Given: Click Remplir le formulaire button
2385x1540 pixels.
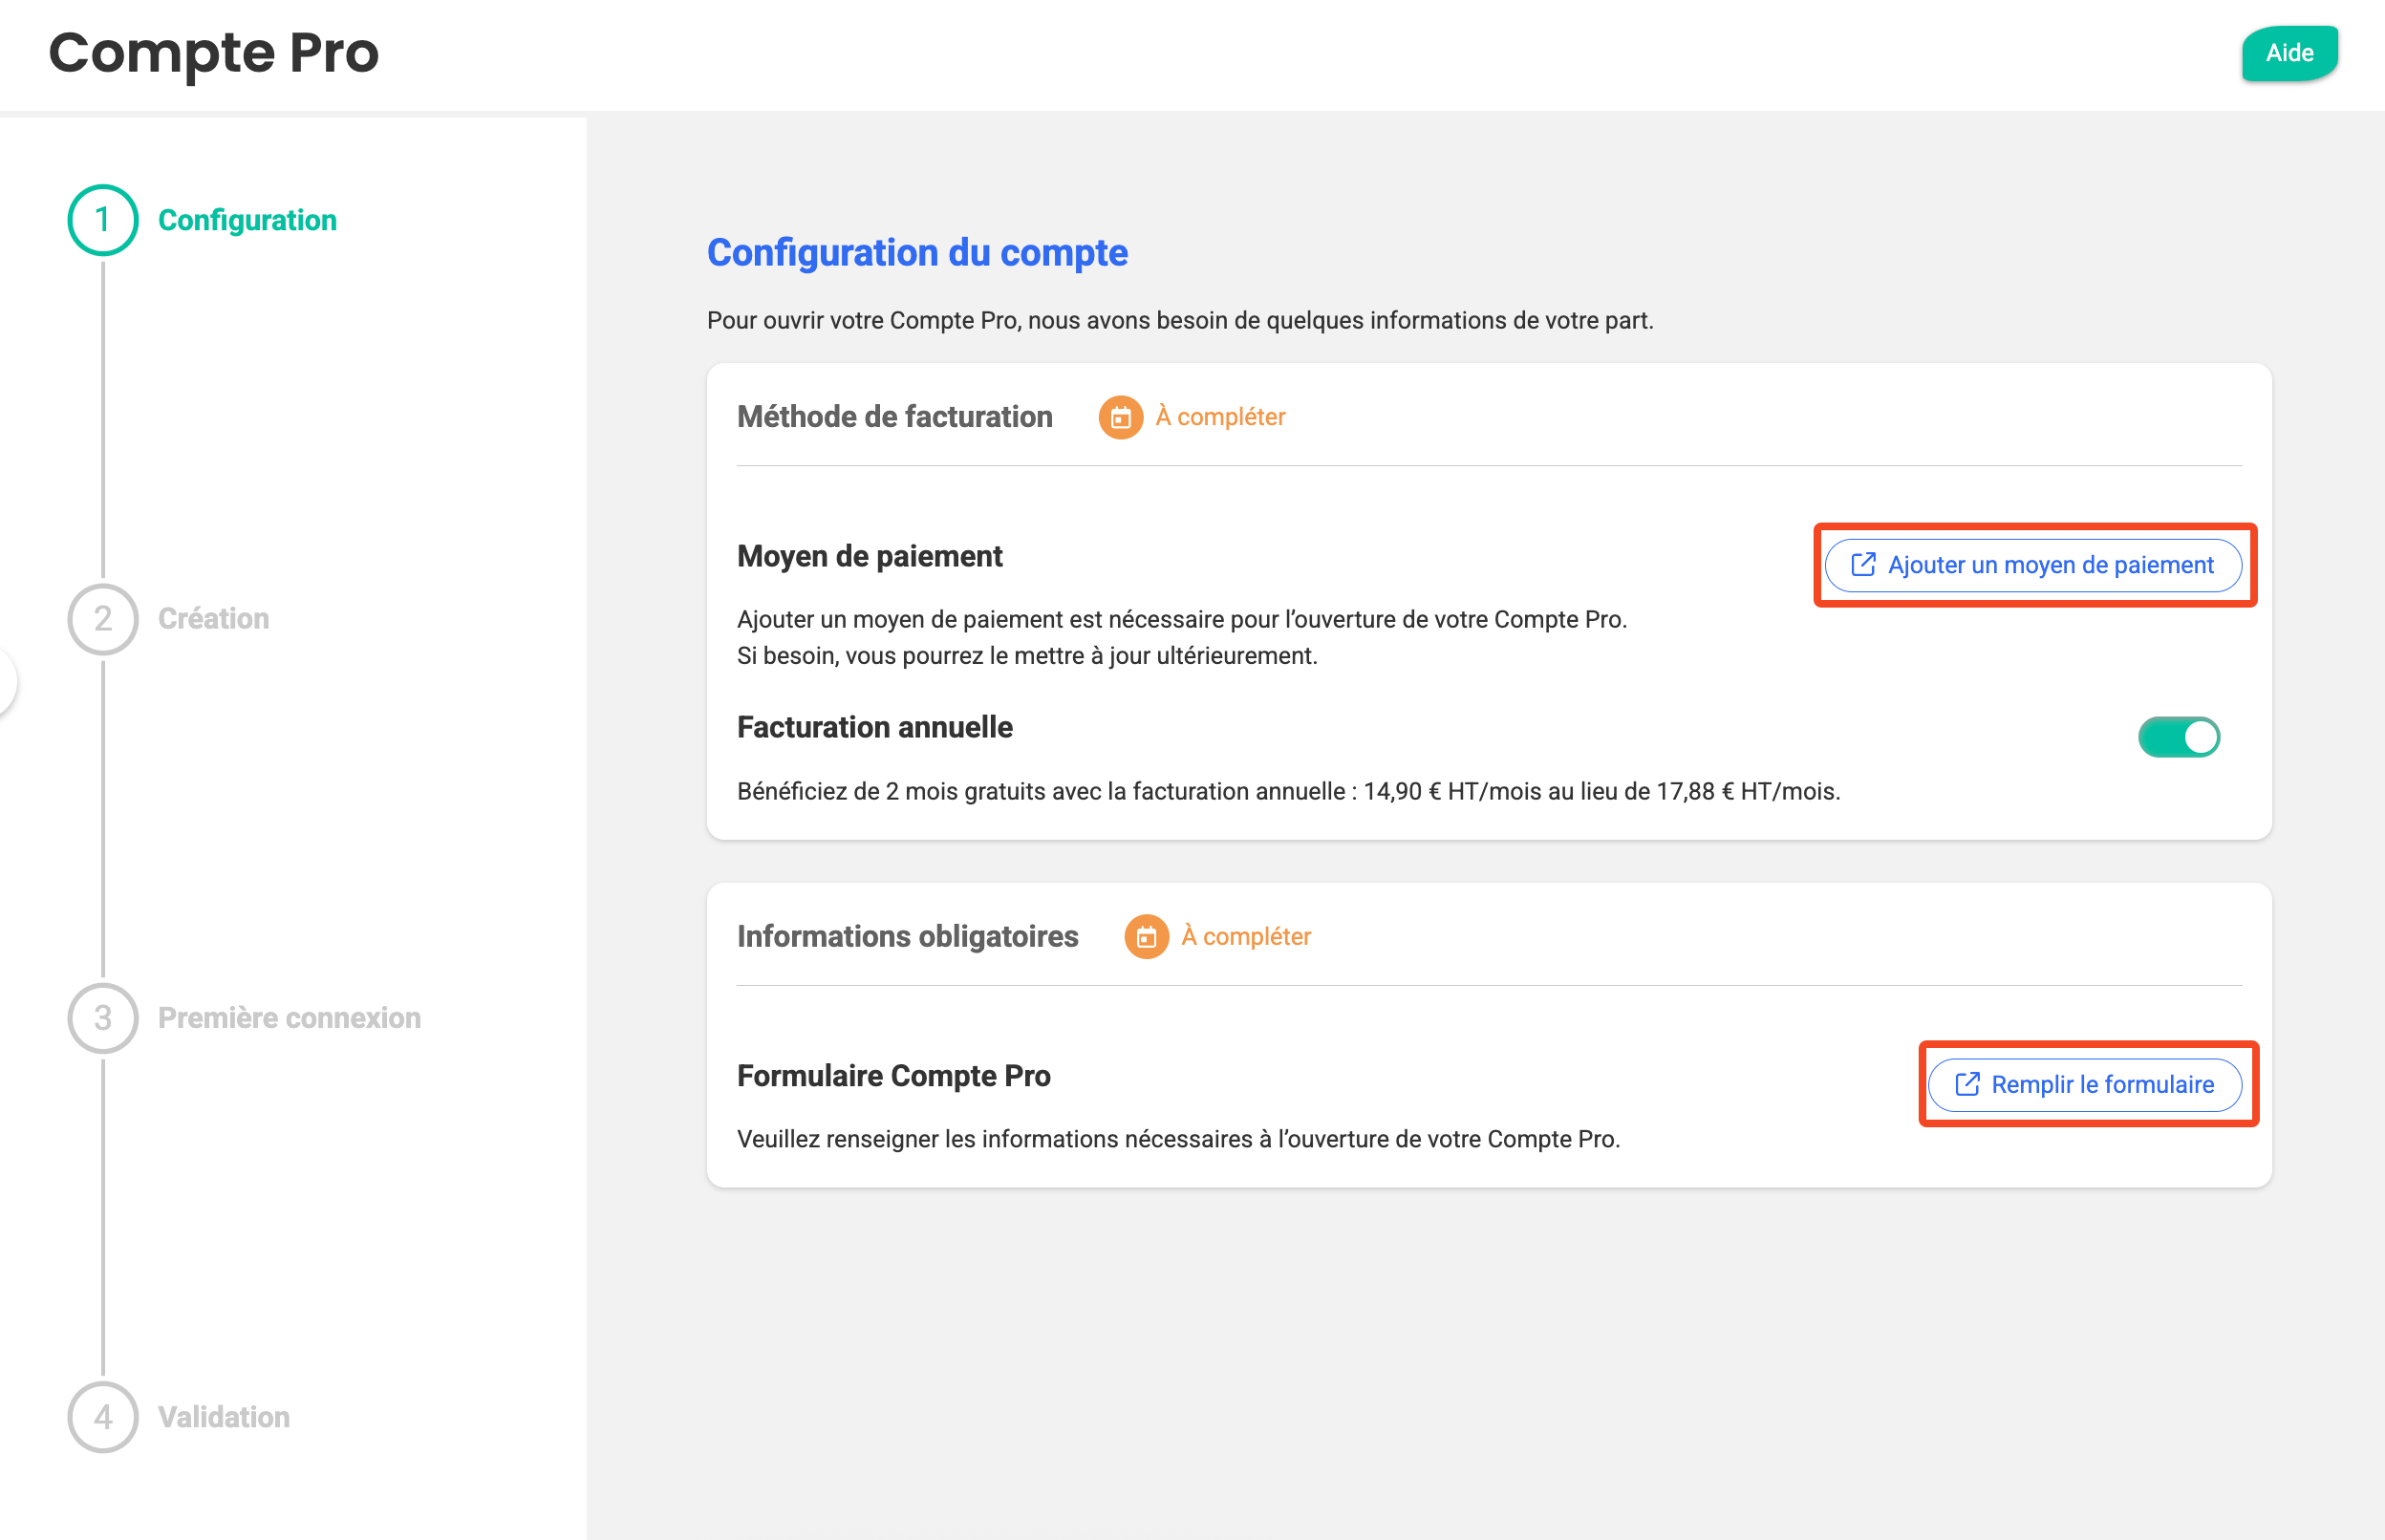Looking at the screenshot, I should pyautogui.click(x=2085, y=1084).
